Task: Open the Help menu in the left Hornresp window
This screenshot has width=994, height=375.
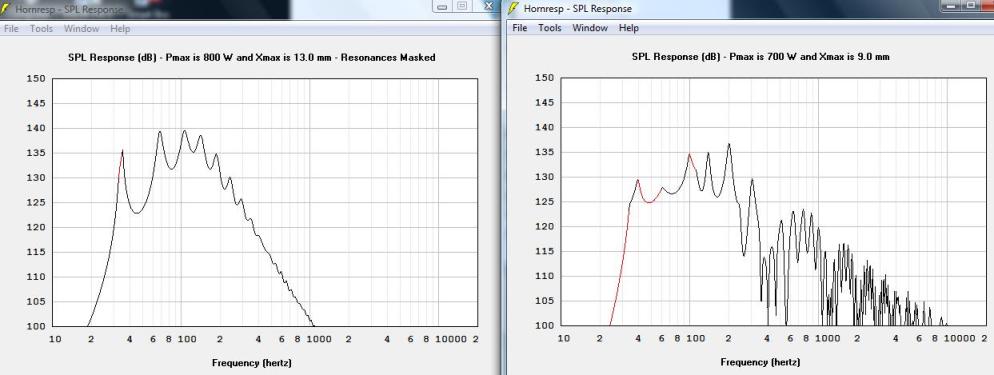Action: tap(120, 29)
